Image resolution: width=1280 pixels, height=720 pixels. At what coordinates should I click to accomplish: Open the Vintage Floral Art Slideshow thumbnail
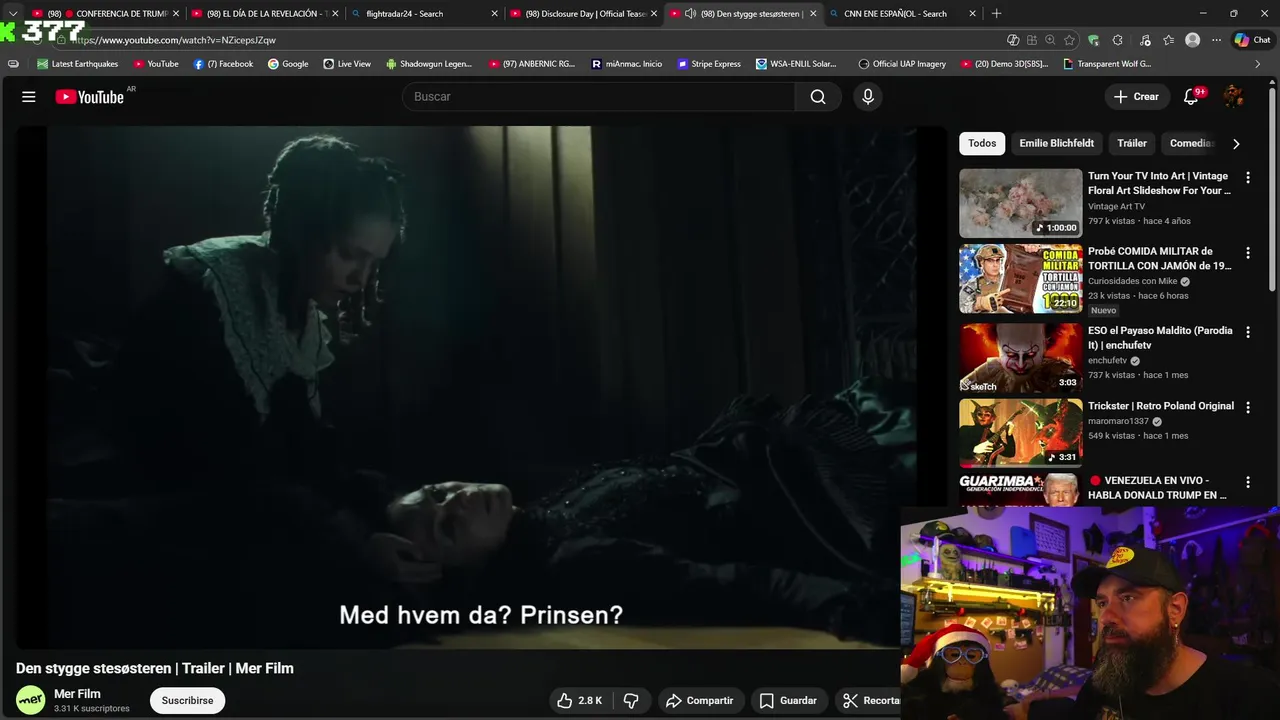tap(1020, 203)
